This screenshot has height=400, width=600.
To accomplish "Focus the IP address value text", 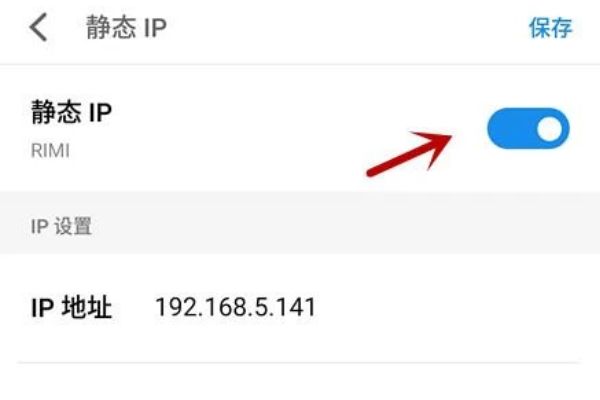I will pyautogui.click(x=235, y=307).
